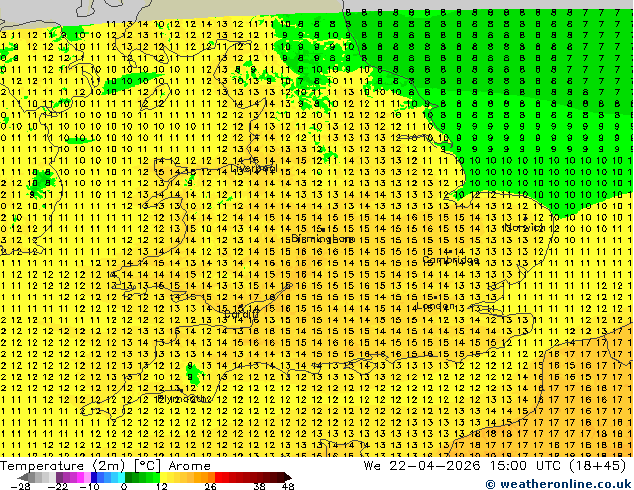The width and height of the screenshot is (634, 490).
Task: Click the legend value 26
Action: point(210,486)
